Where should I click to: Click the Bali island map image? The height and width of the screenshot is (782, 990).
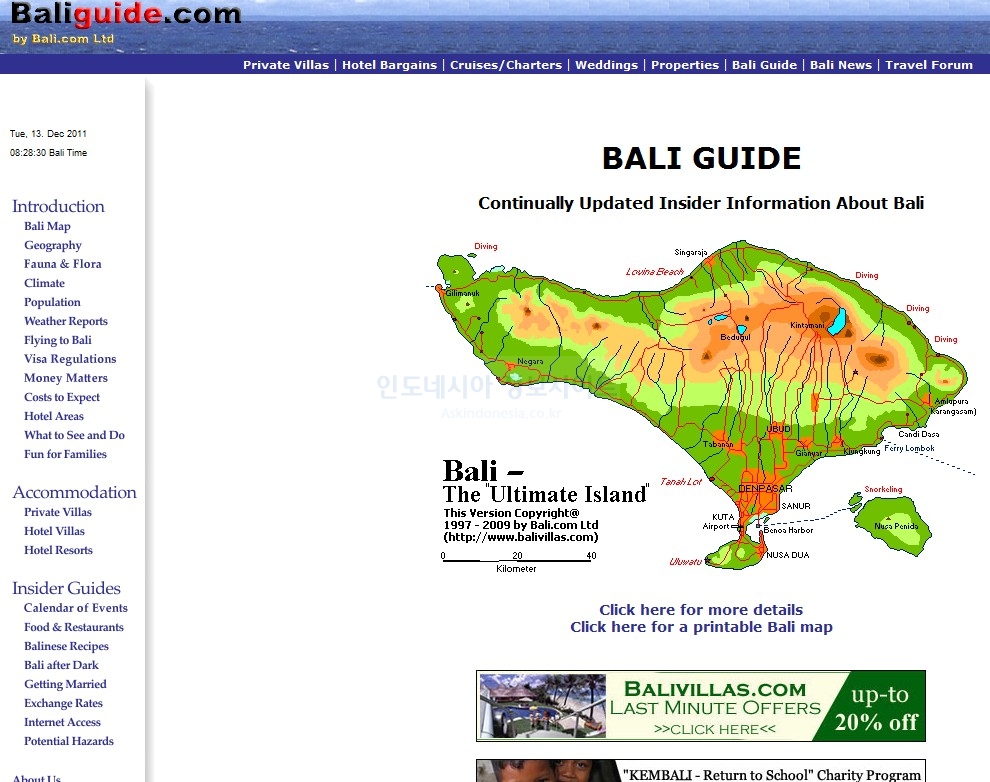701,405
